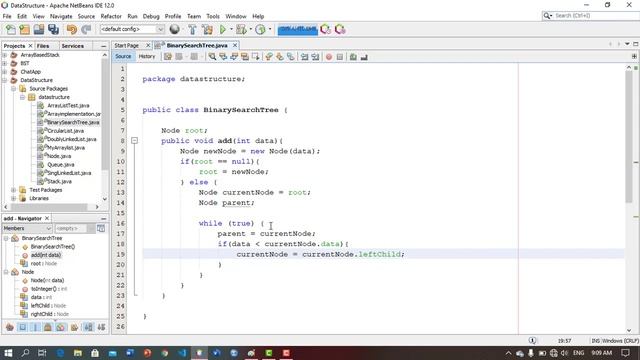Collapse the datastructure package node
The image size is (640, 360).
tap(22, 97)
